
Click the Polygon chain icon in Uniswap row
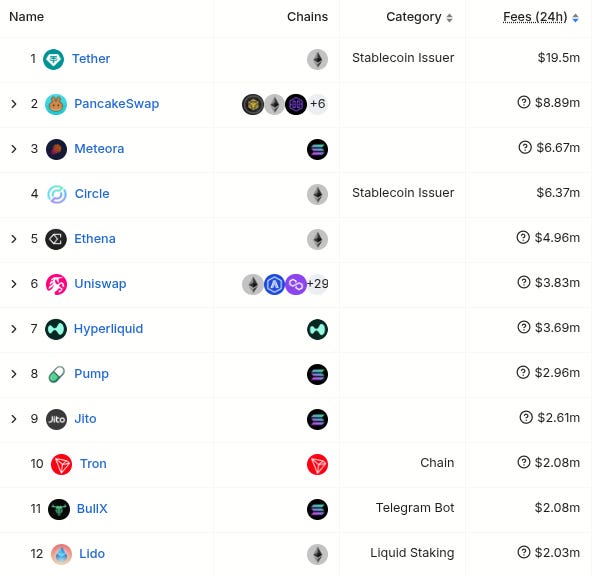296,284
